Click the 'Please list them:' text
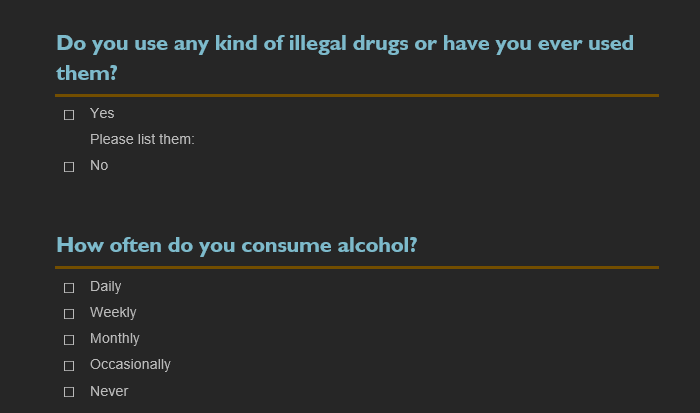 (x=142, y=139)
